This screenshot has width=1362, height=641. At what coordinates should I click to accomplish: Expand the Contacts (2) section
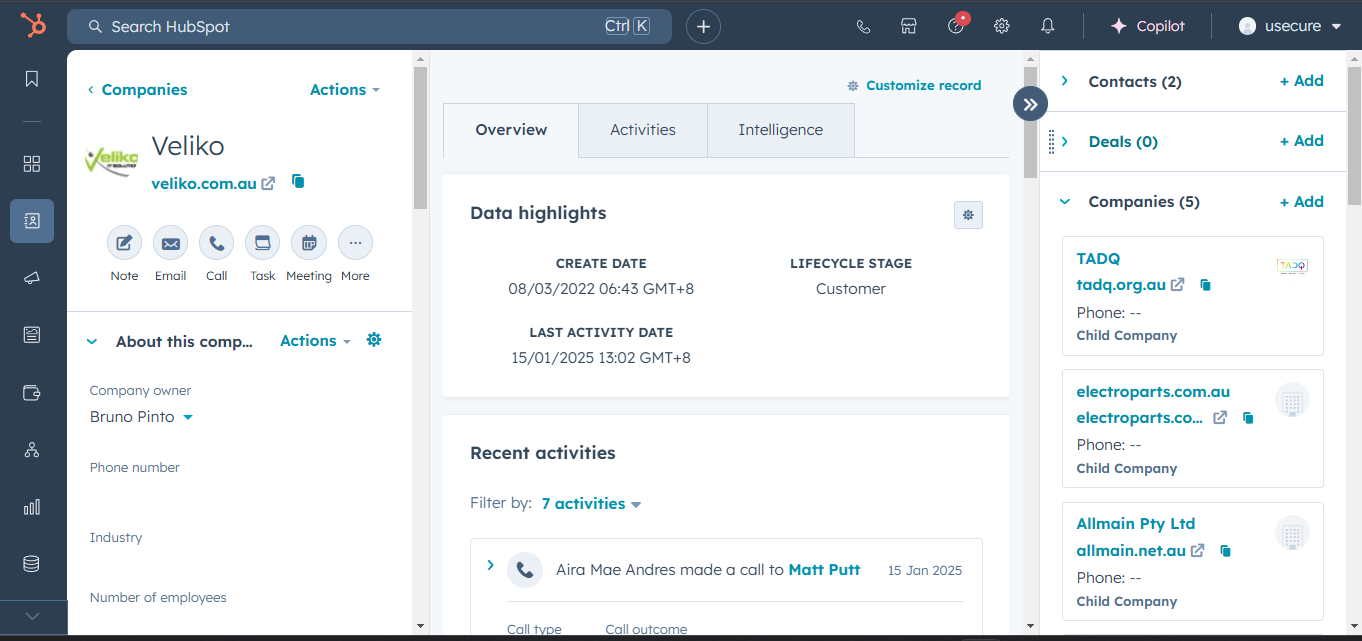pos(1064,81)
